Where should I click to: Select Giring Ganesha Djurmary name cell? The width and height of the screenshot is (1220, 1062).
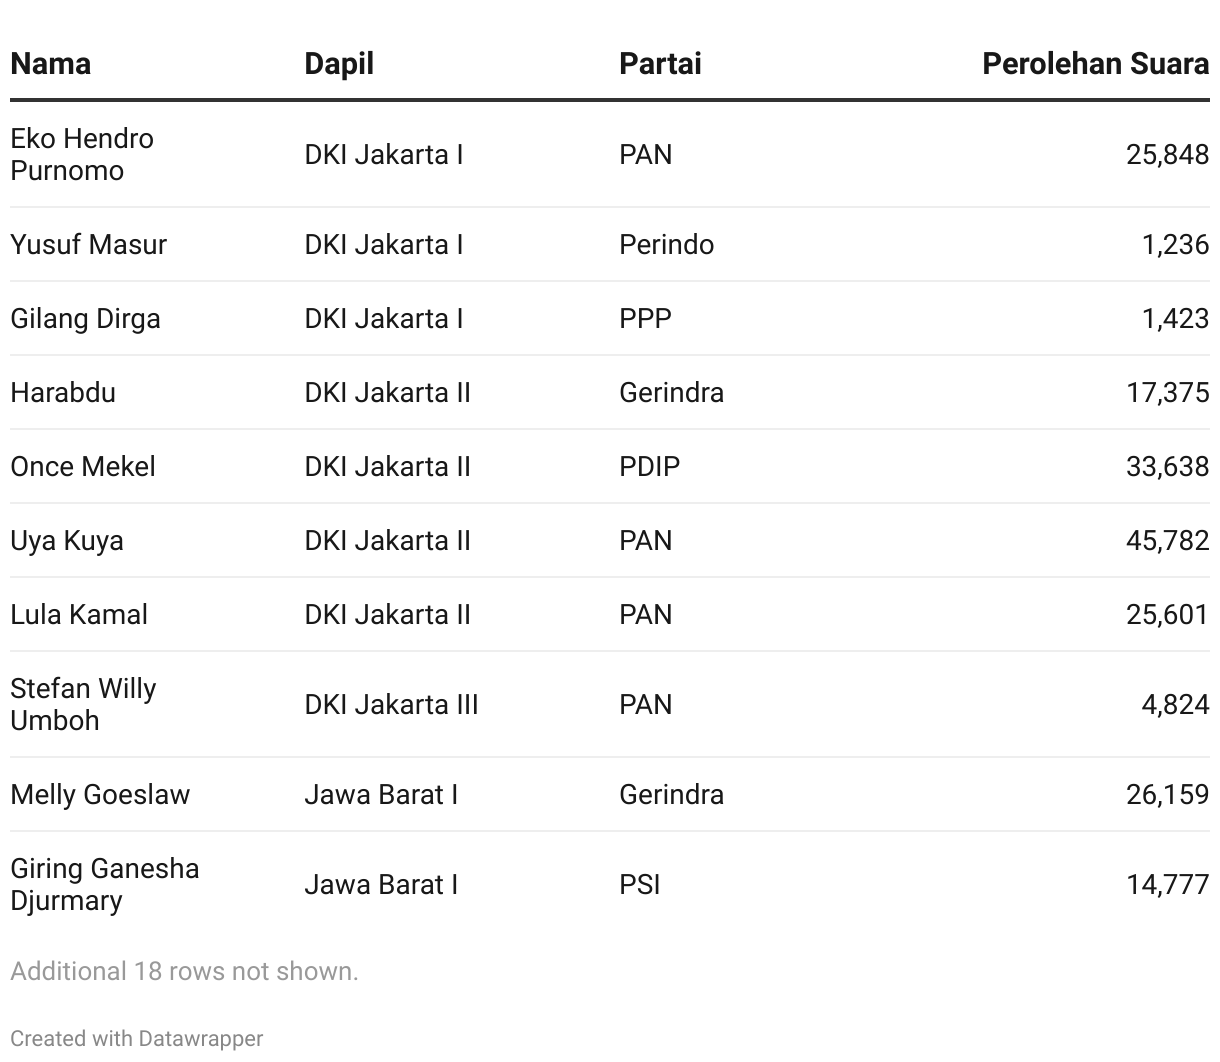(x=105, y=884)
